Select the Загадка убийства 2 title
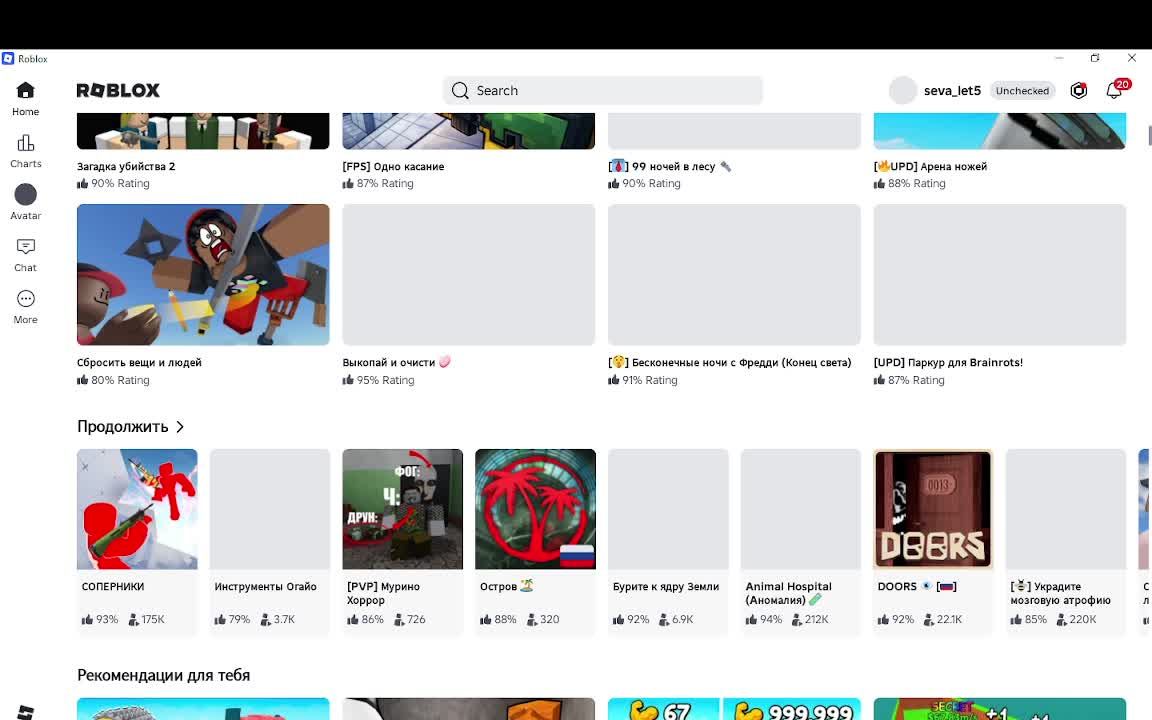 click(126, 166)
